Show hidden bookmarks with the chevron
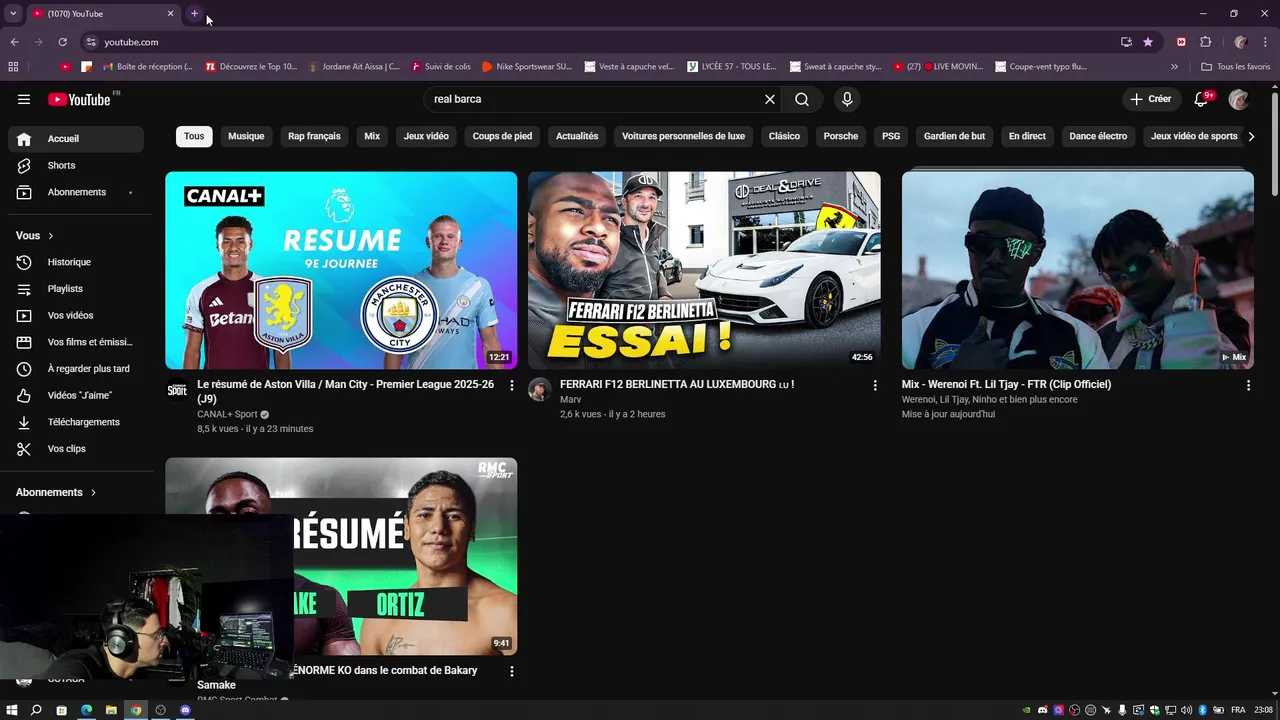Screen dimensions: 1280x720 (x=1174, y=67)
